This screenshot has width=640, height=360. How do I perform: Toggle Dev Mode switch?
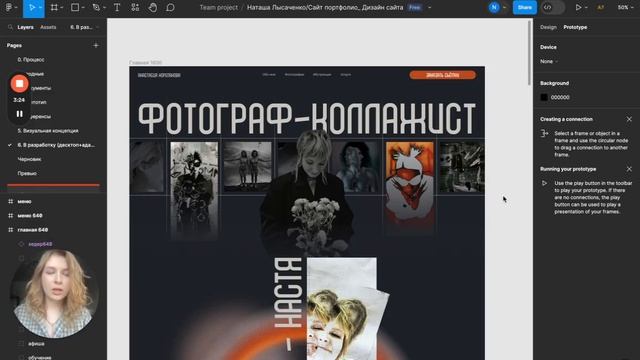click(x=553, y=7)
